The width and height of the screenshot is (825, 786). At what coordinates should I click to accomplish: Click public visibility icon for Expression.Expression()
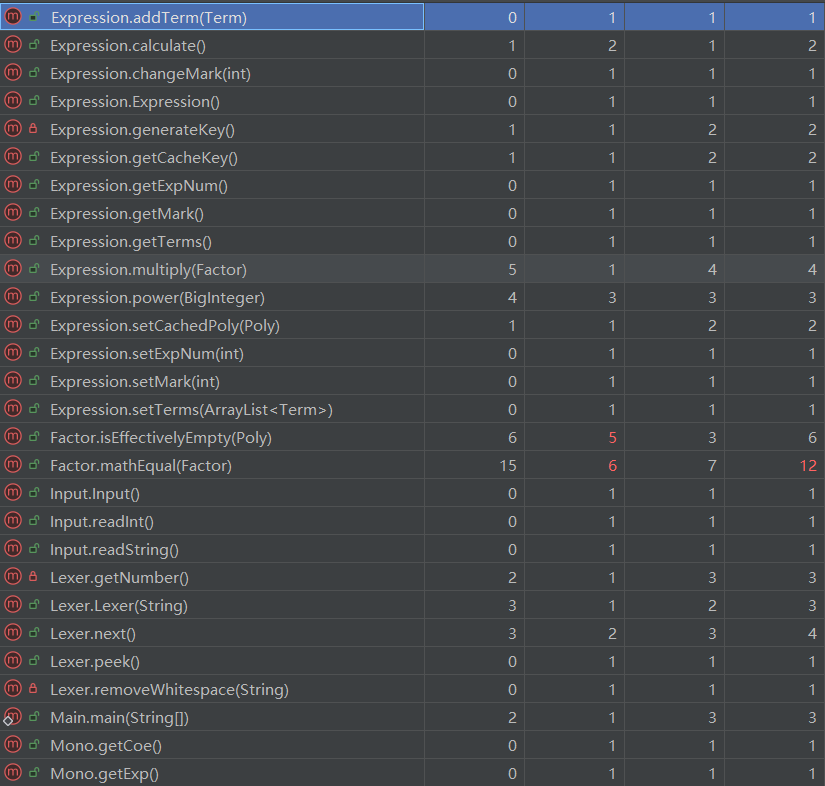point(34,100)
